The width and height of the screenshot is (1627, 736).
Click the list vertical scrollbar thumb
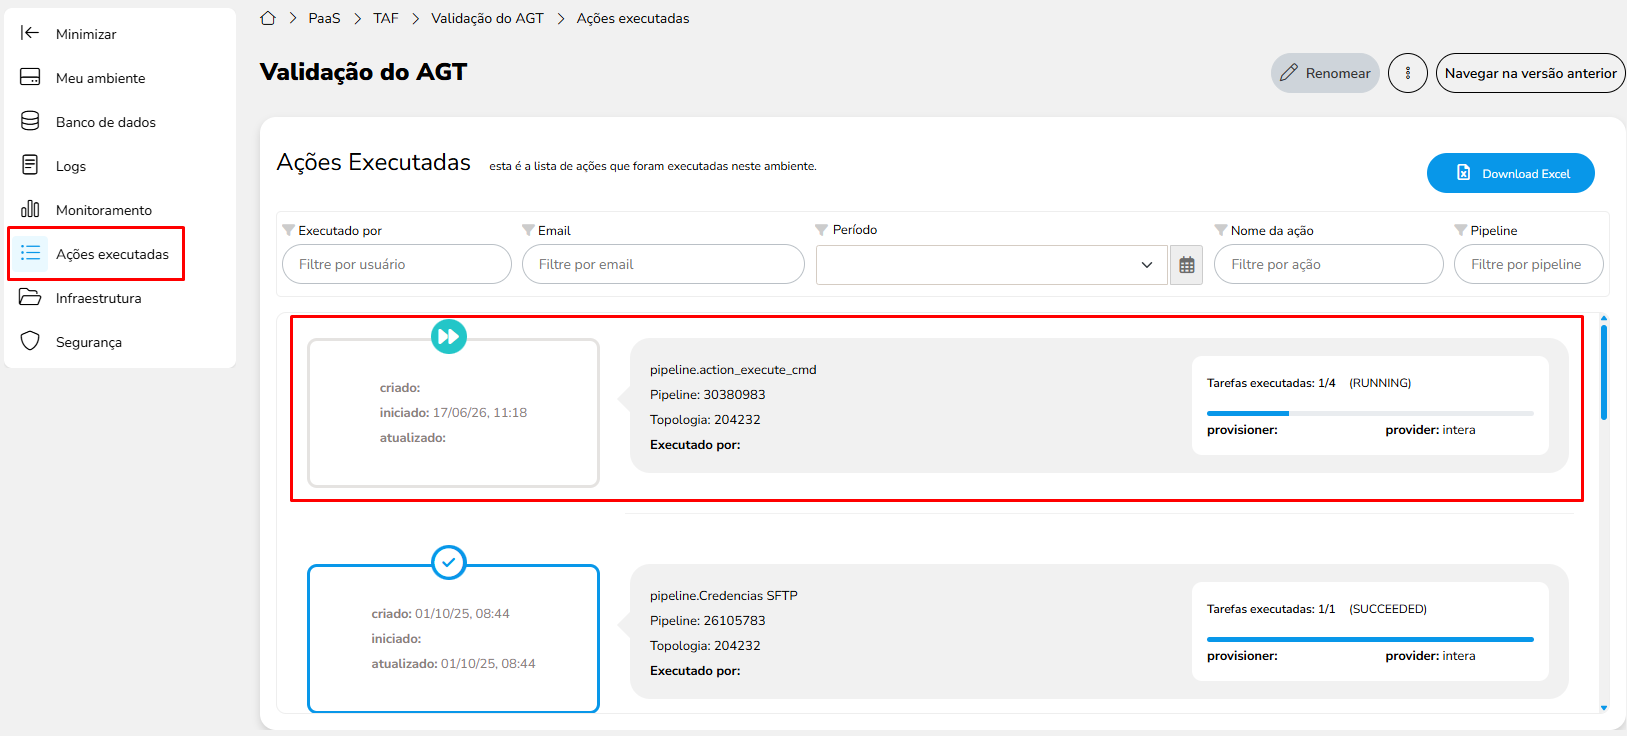[1604, 372]
